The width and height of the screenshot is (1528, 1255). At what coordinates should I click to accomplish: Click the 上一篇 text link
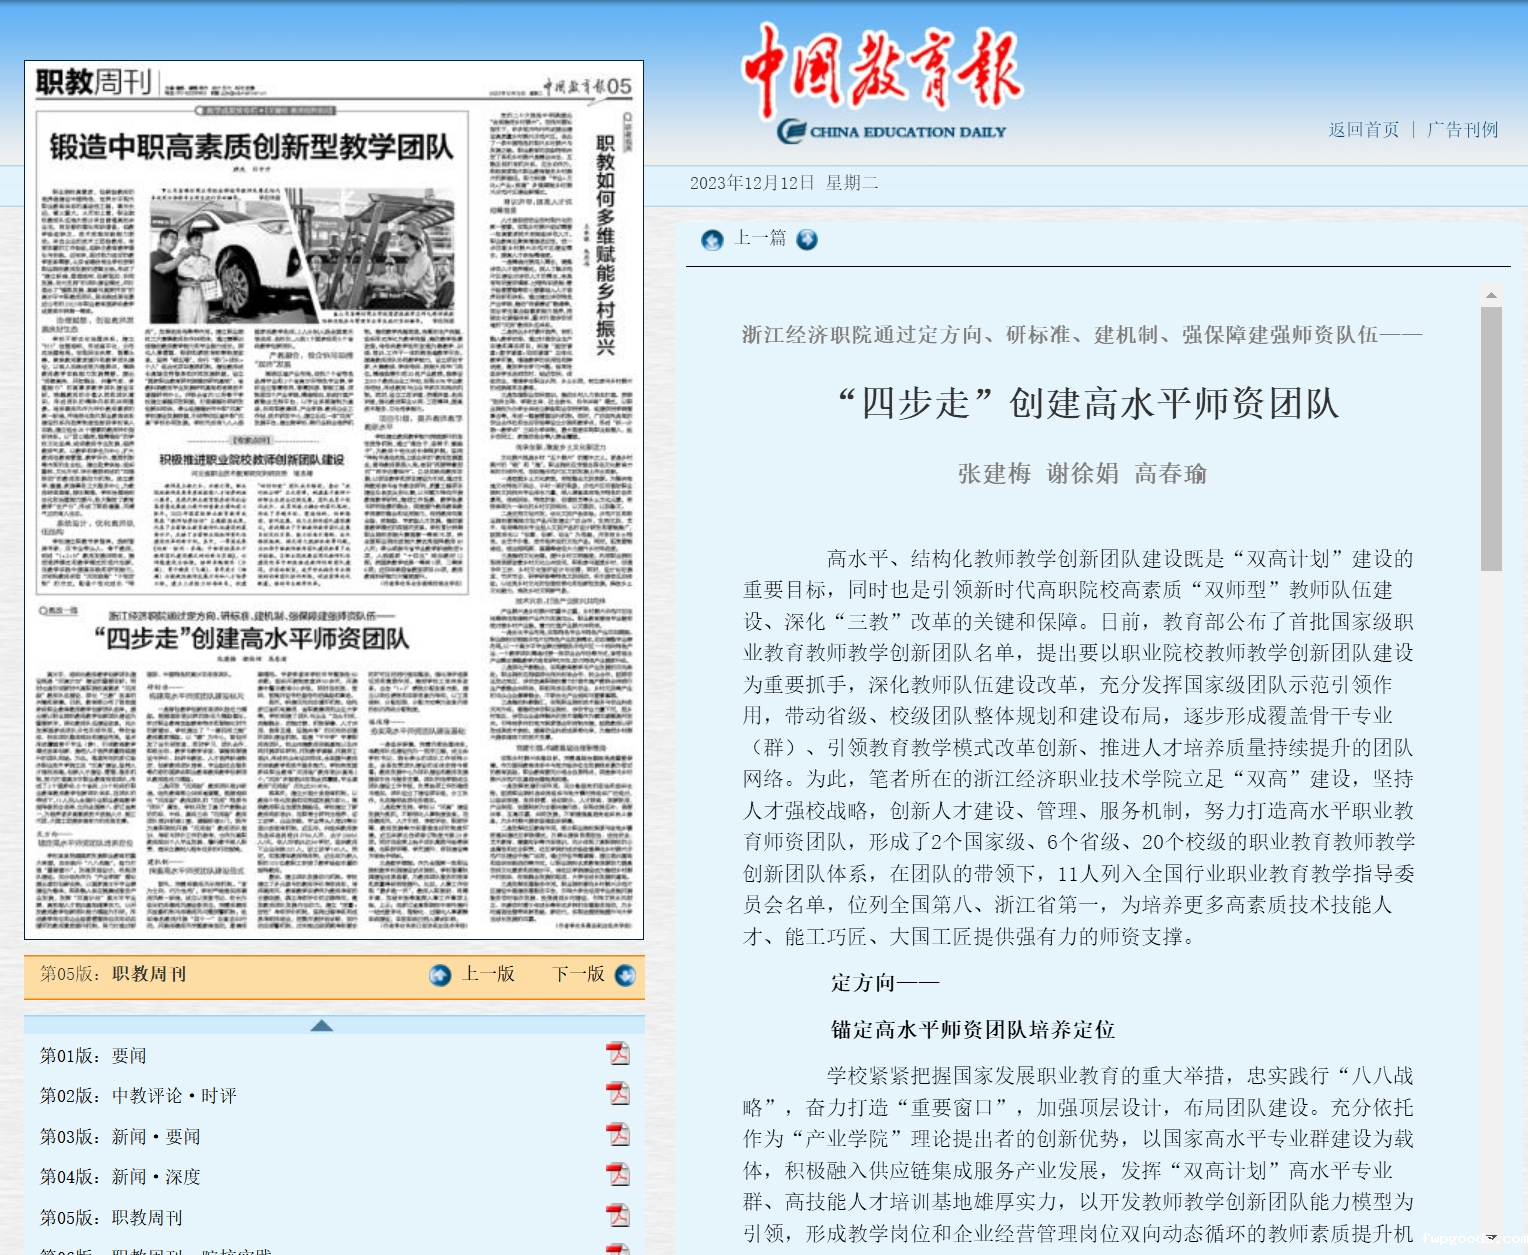760,238
